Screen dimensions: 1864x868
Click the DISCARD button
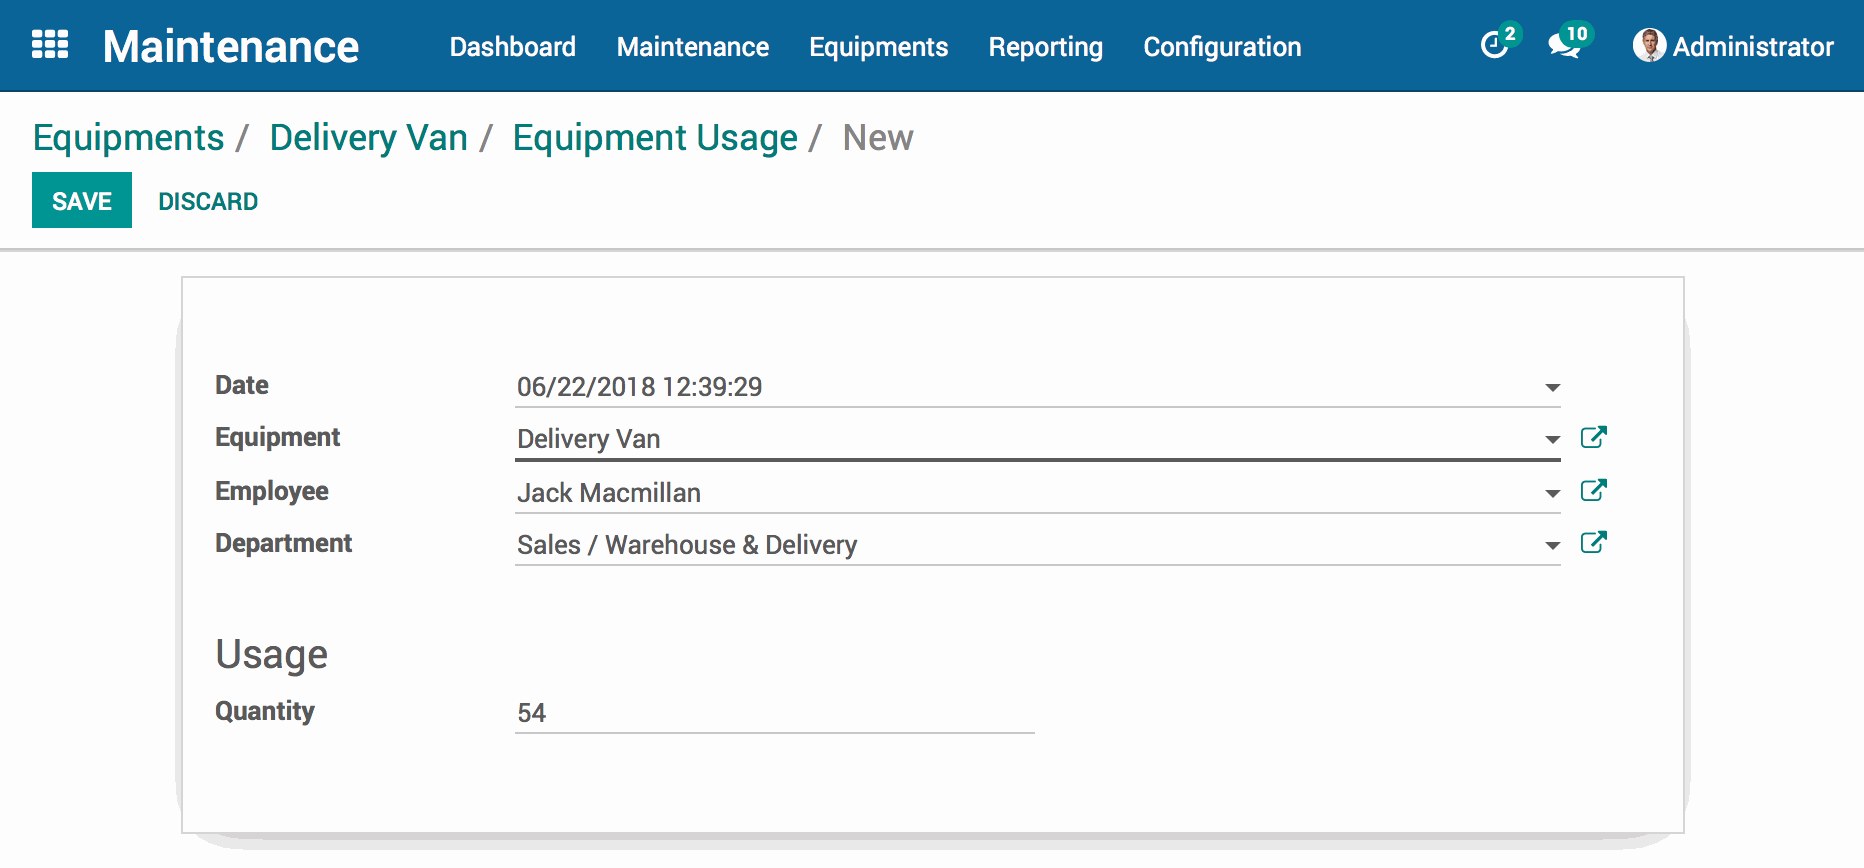click(208, 201)
